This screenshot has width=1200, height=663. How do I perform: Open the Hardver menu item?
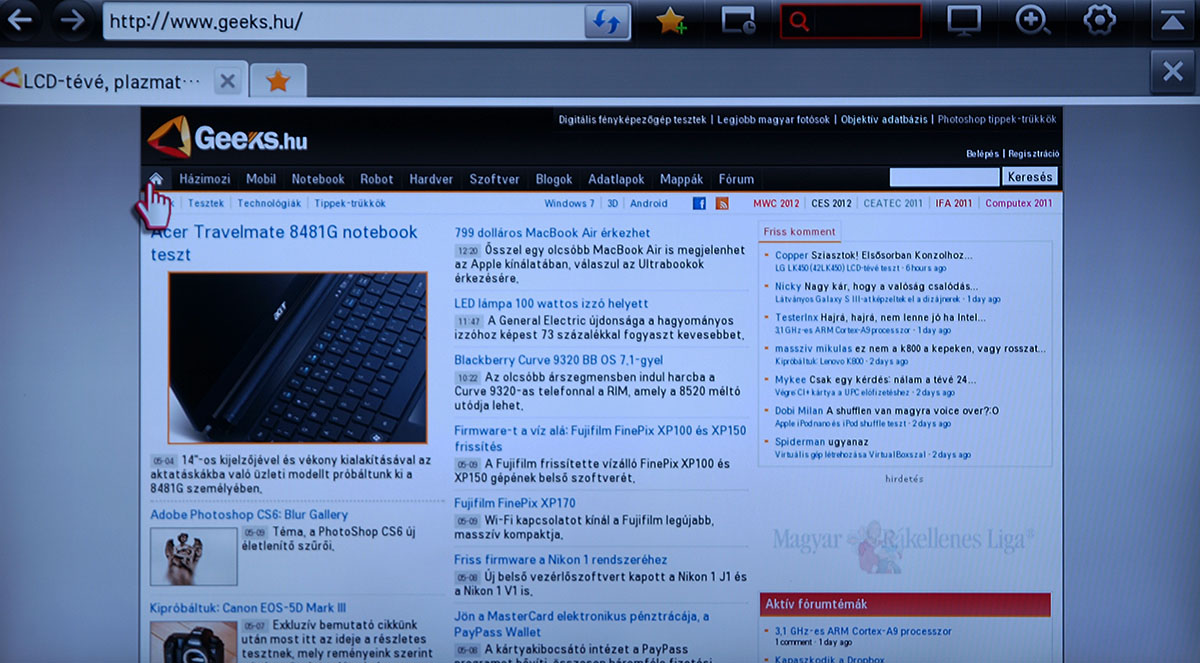[x=431, y=179]
